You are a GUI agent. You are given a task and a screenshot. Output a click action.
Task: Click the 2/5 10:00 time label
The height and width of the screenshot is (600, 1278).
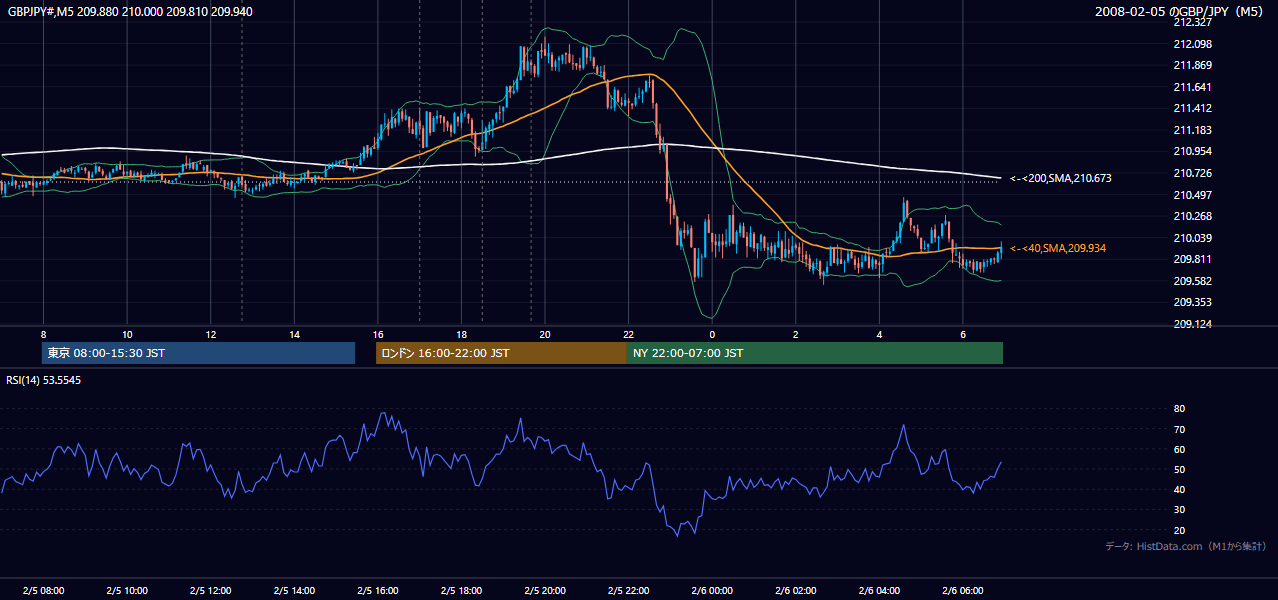(x=127, y=591)
